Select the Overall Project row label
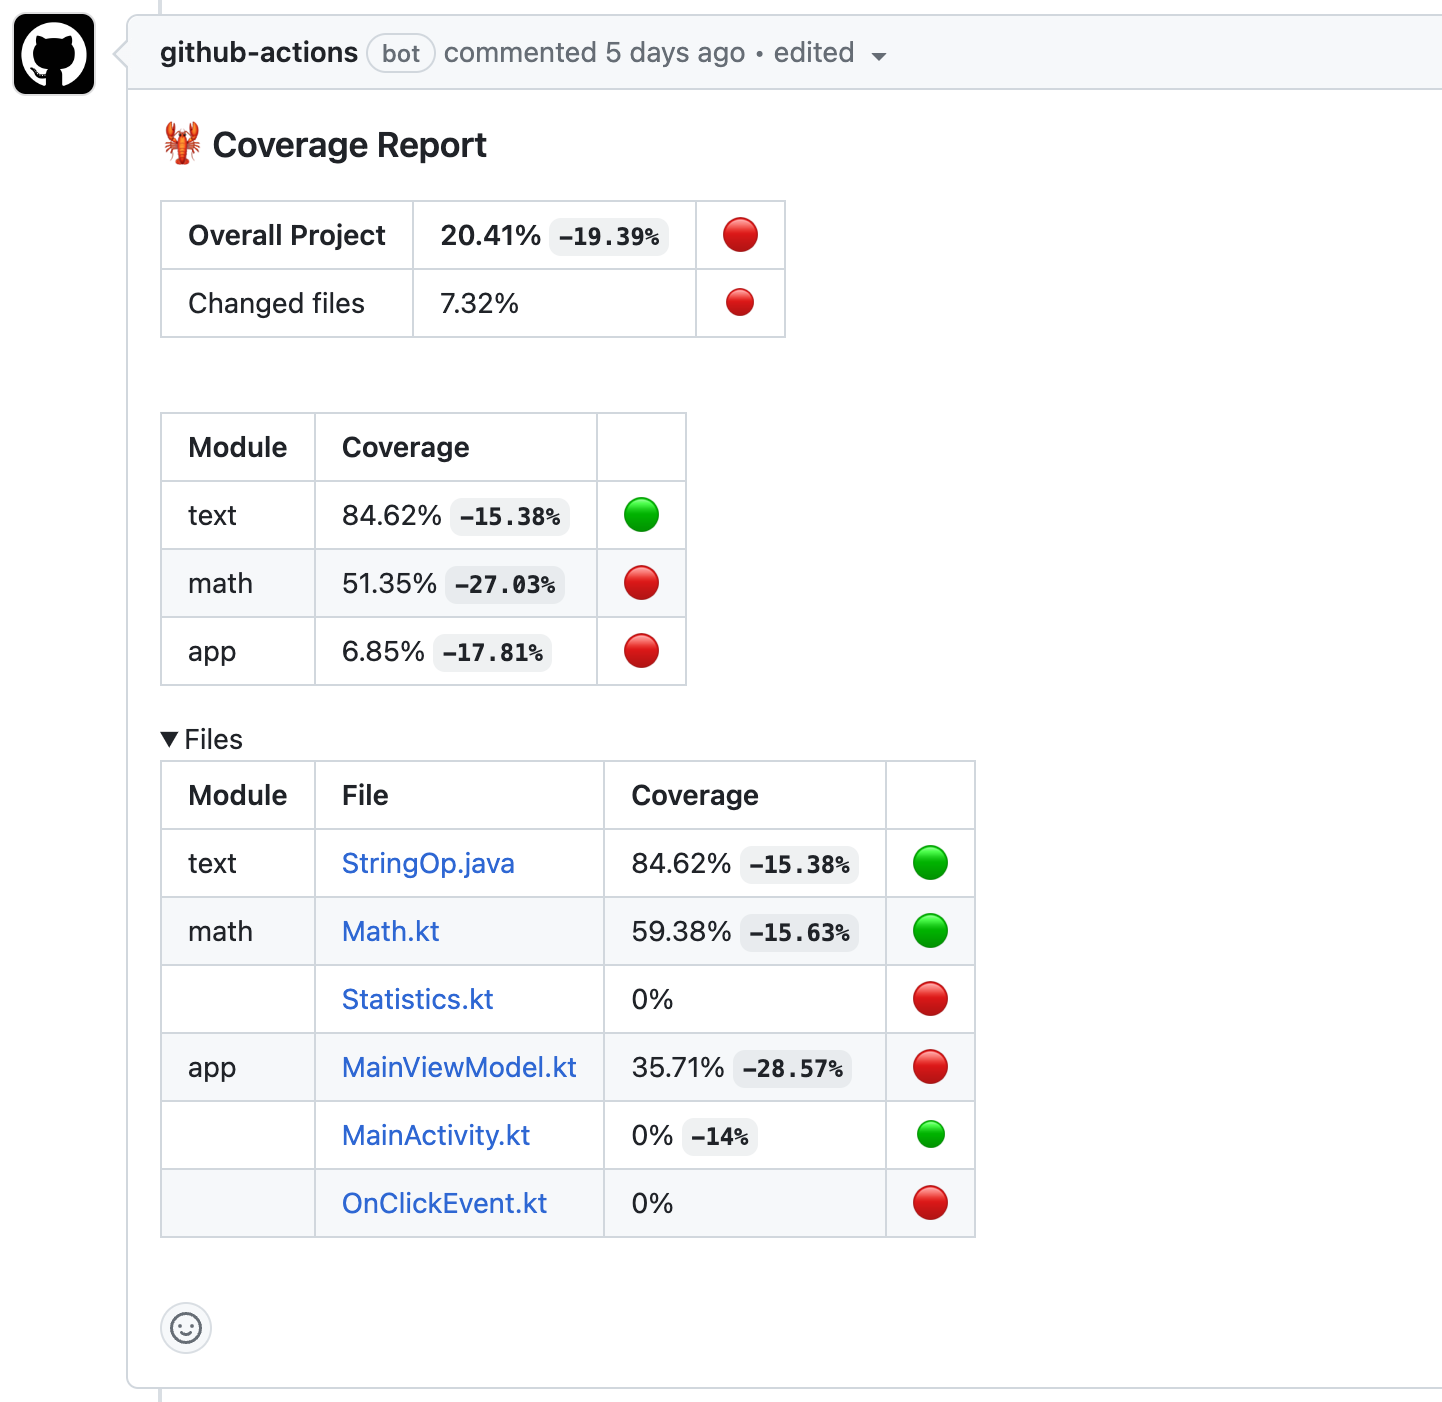1442x1402 pixels. 287,235
